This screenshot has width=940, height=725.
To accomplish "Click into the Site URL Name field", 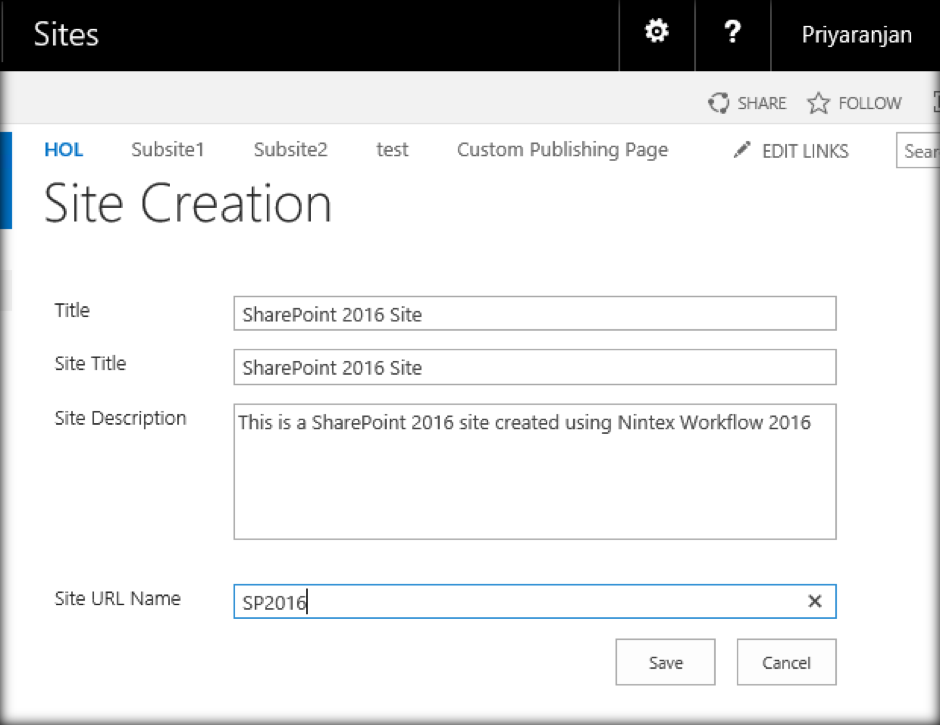I will (x=520, y=602).
